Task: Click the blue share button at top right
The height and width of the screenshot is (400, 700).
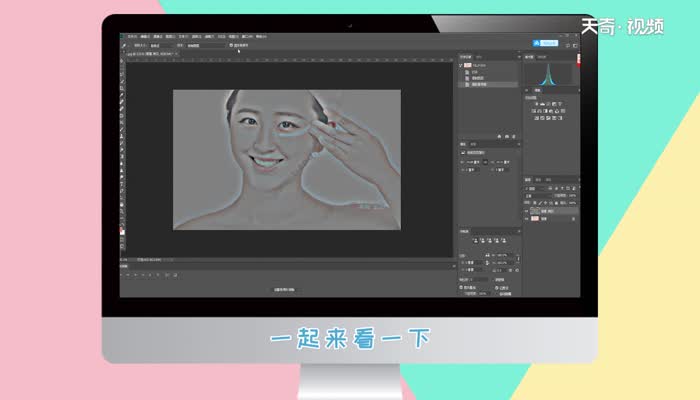Action: [548, 43]
